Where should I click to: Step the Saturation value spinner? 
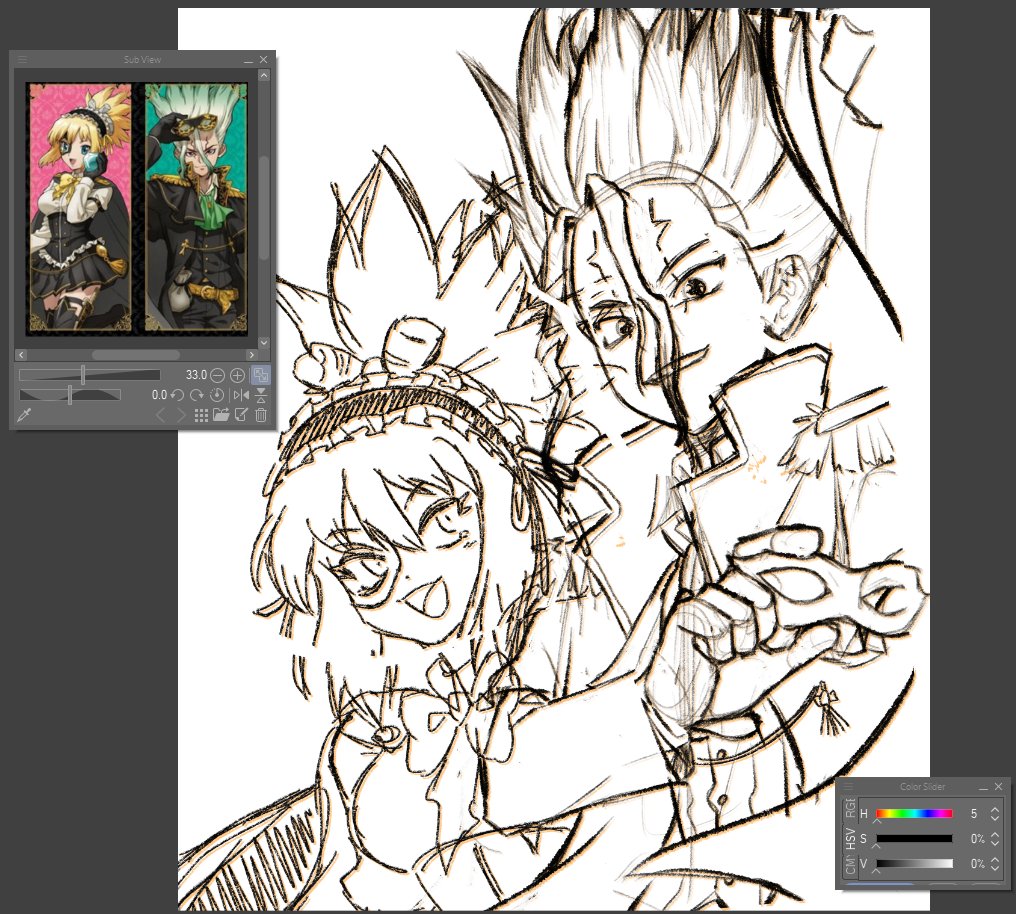(x=995, y=839)
